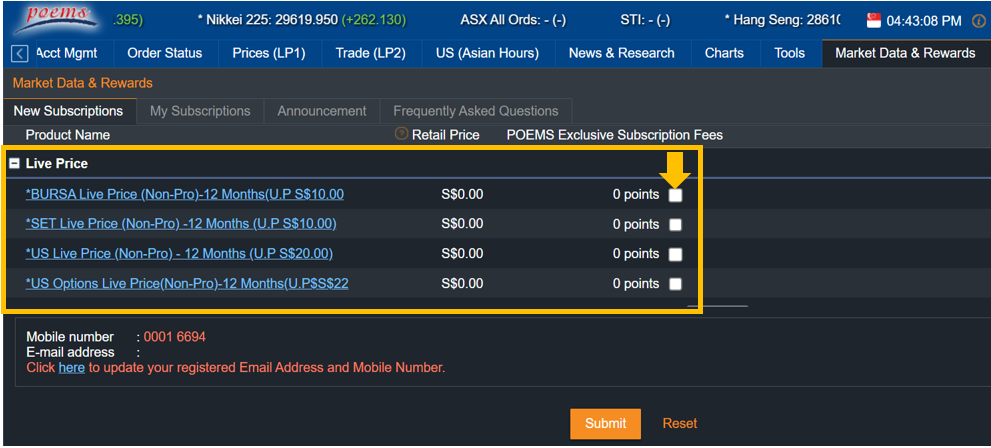Open the Order Status menu
Screen dimensions: 991x448
(x=165, y=54)
